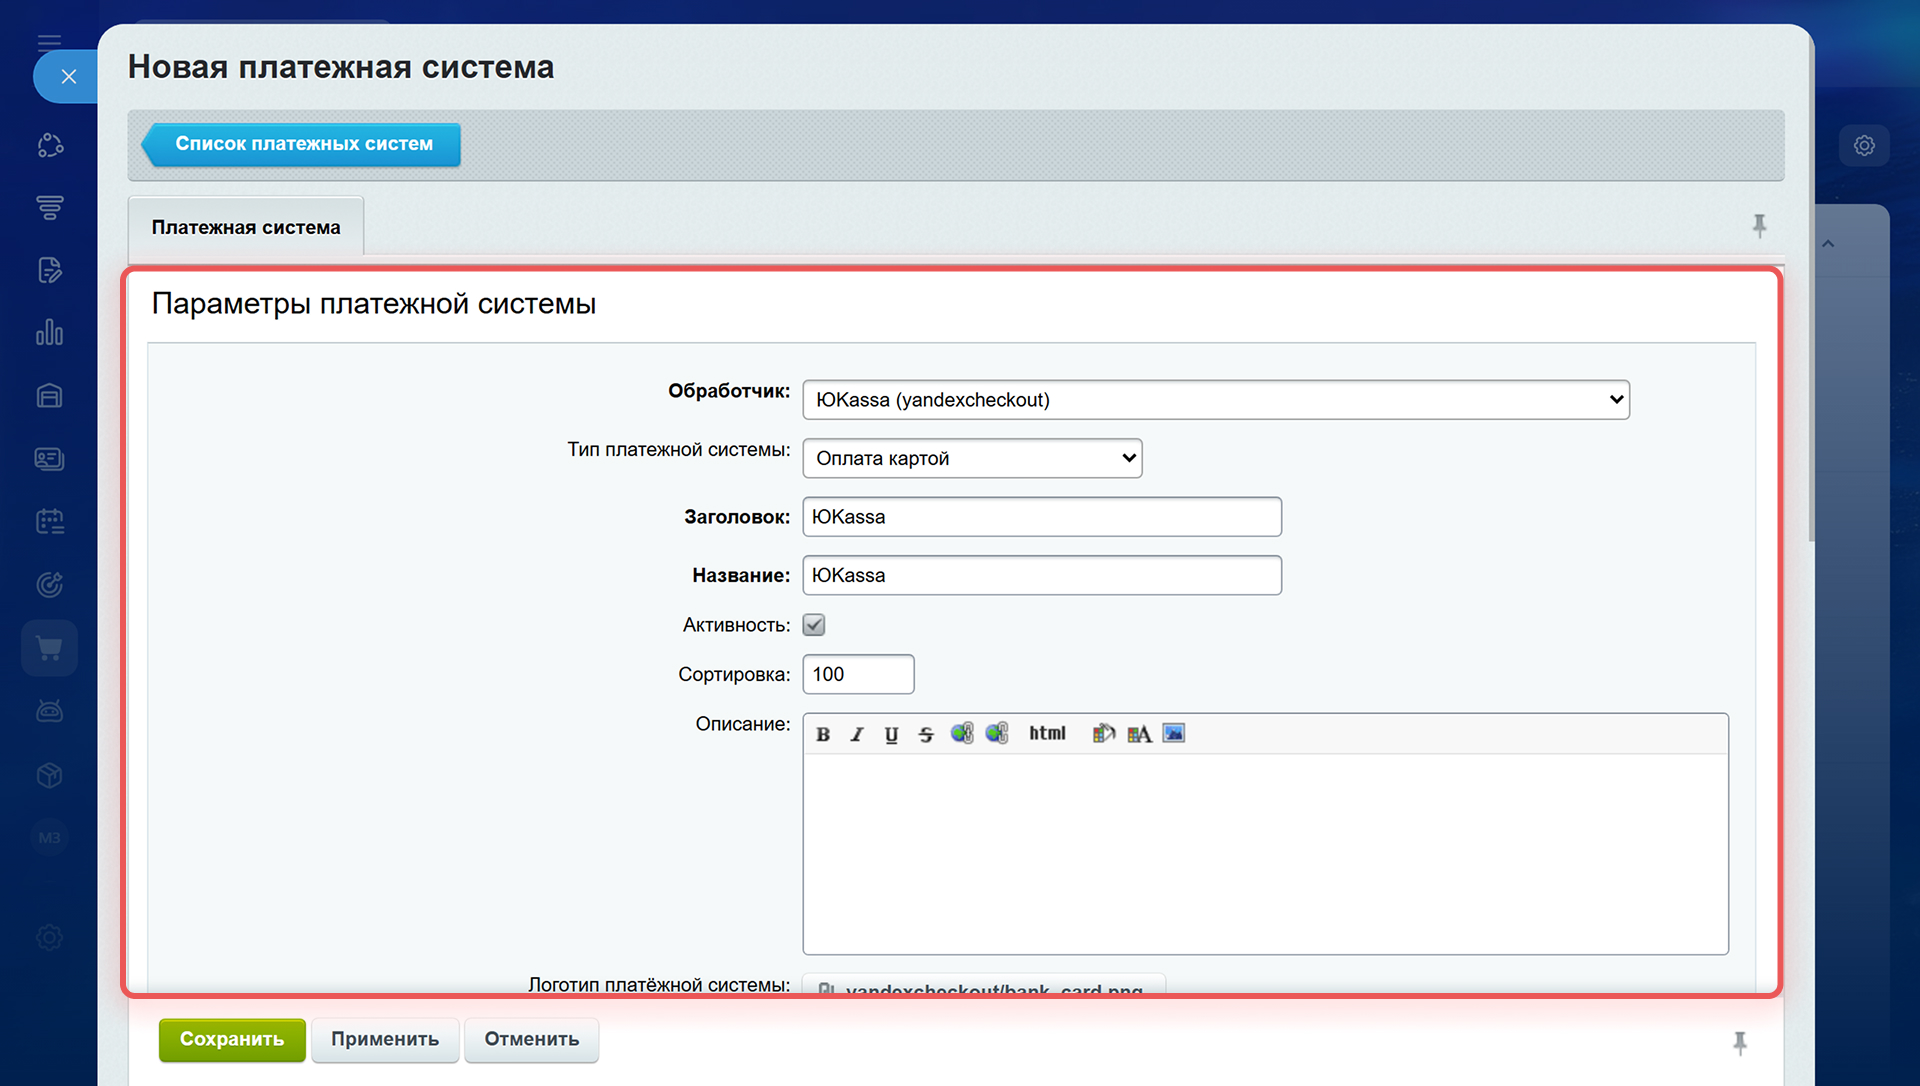Click the Сортировка number field
The height and width of the screenshot is (1086, 1920).
pos(857,674)
